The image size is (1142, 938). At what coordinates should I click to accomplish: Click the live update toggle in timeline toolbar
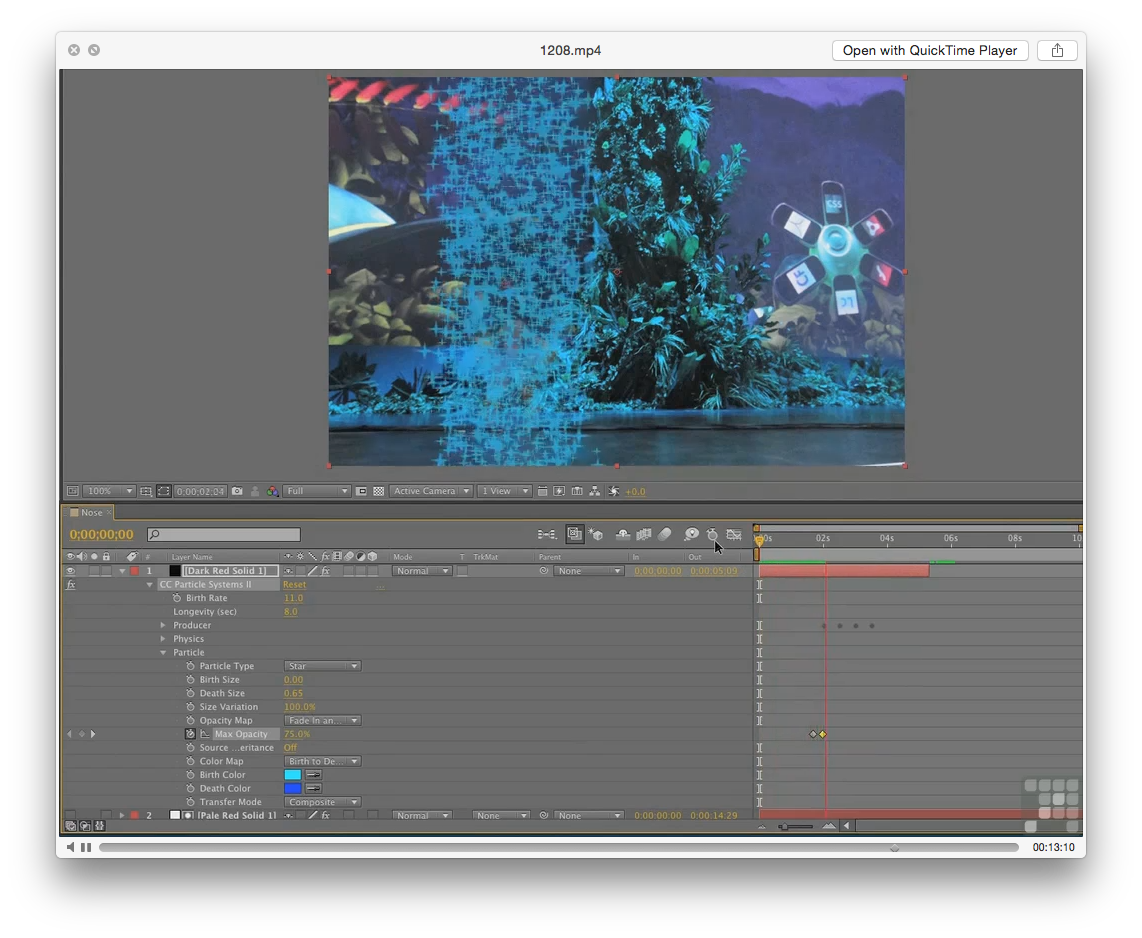pyautogui.click(x=575, y=535)
